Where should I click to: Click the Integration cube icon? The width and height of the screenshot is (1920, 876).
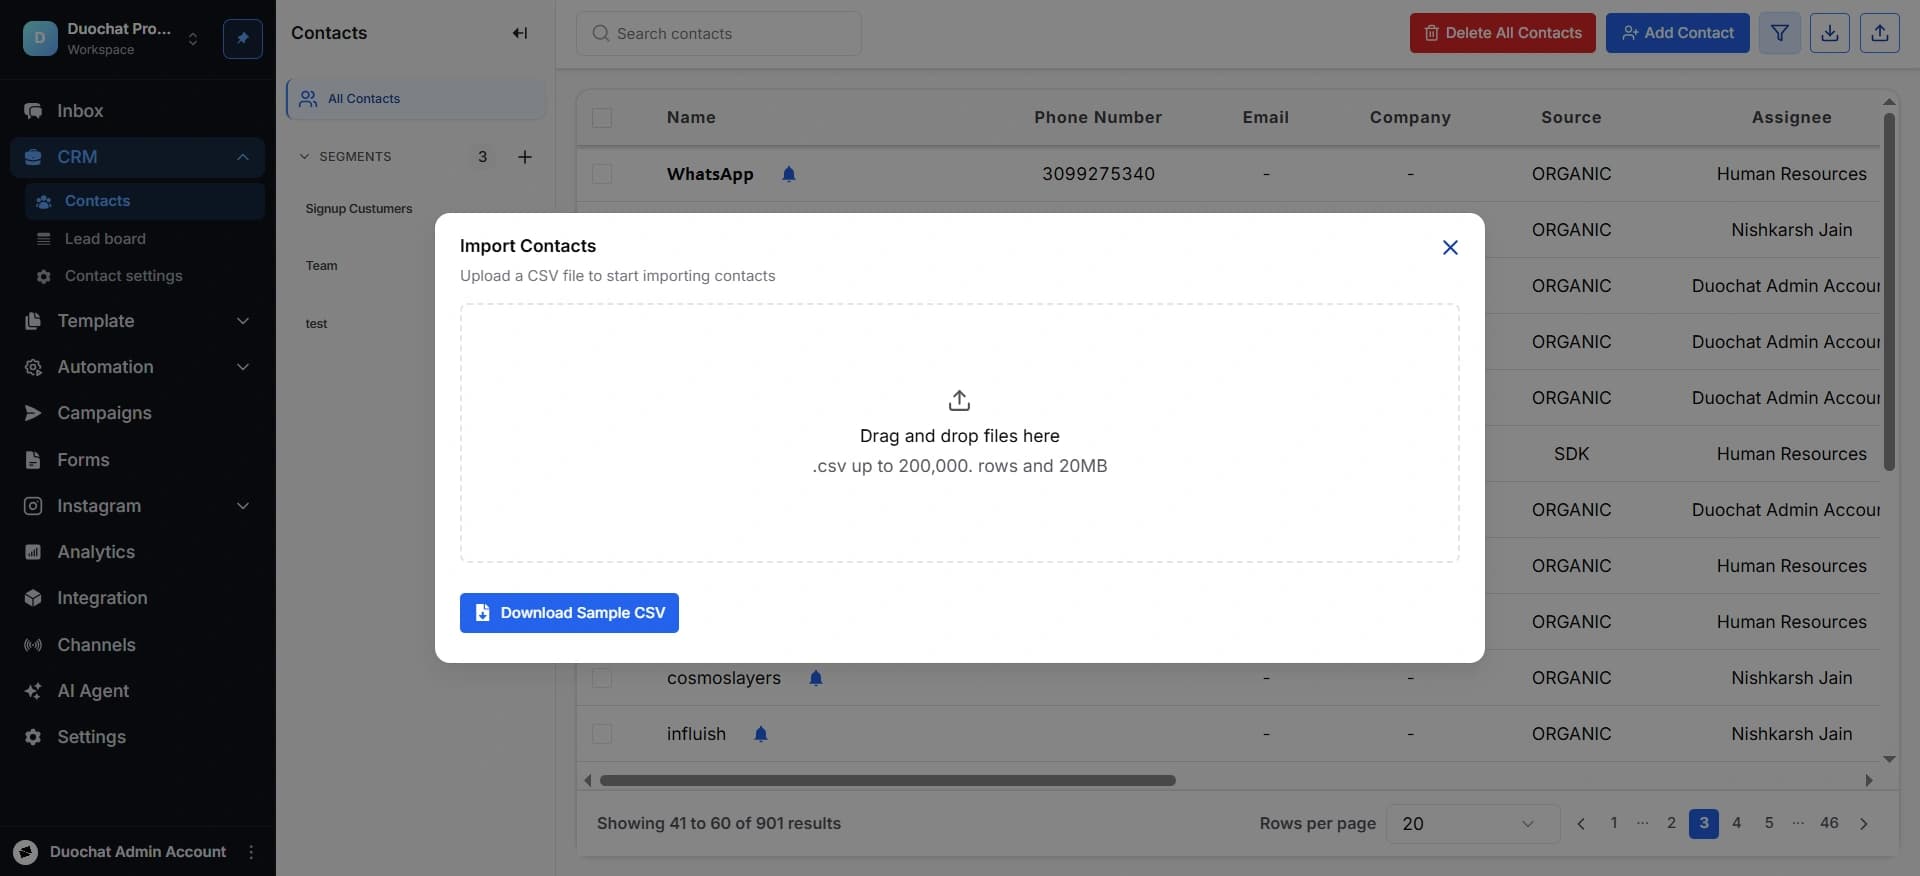[x=33, y=598]
